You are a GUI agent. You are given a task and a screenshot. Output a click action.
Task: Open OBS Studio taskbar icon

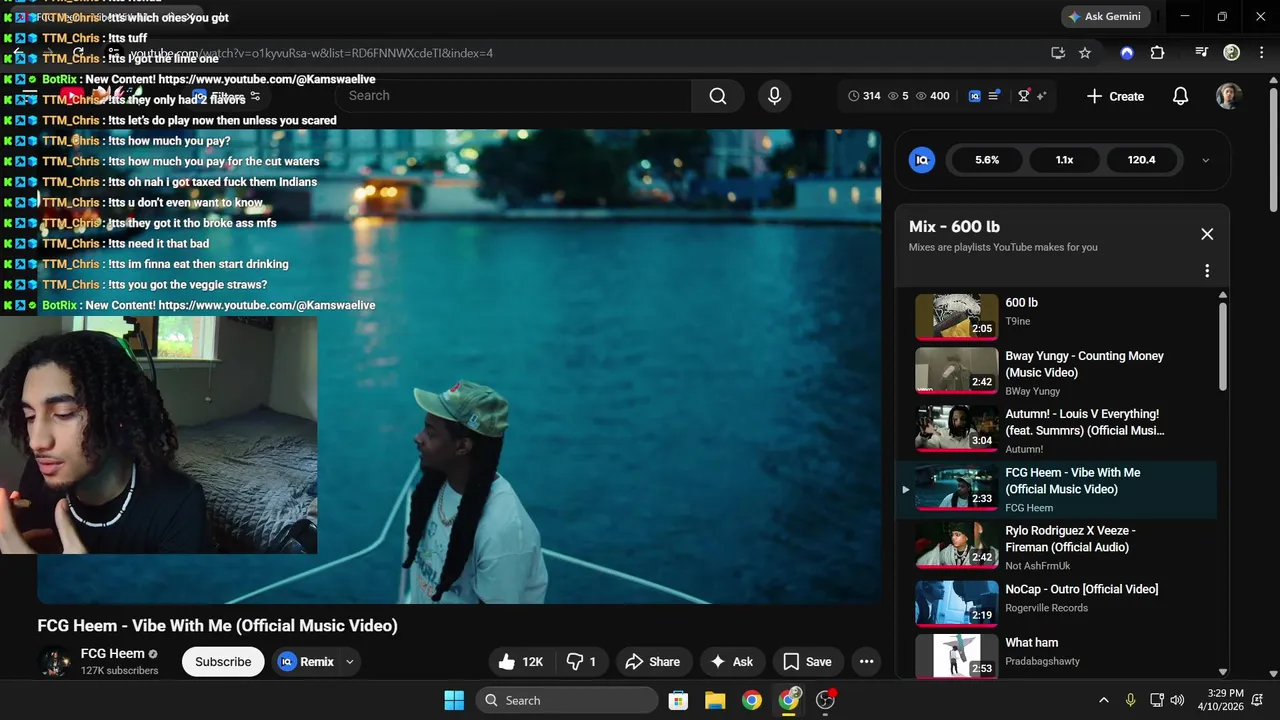click(826, 700)
